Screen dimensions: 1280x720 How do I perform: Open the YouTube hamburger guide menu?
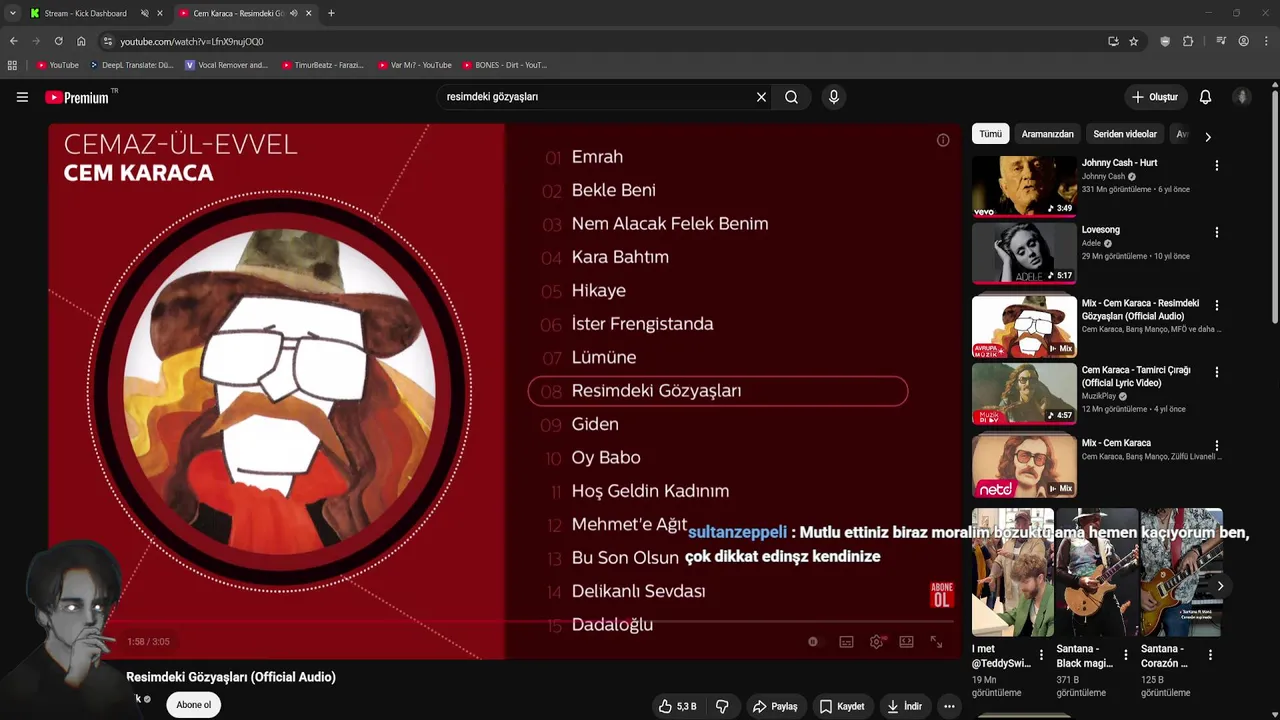(x=22, y=97)
